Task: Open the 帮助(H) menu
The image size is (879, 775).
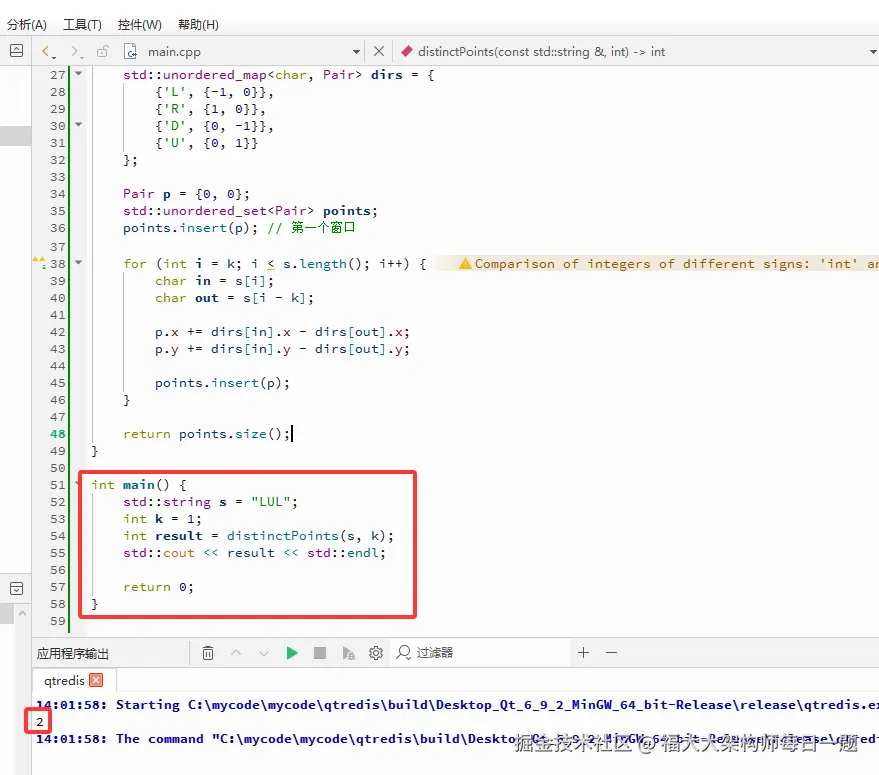Action: tap(198, 25)
